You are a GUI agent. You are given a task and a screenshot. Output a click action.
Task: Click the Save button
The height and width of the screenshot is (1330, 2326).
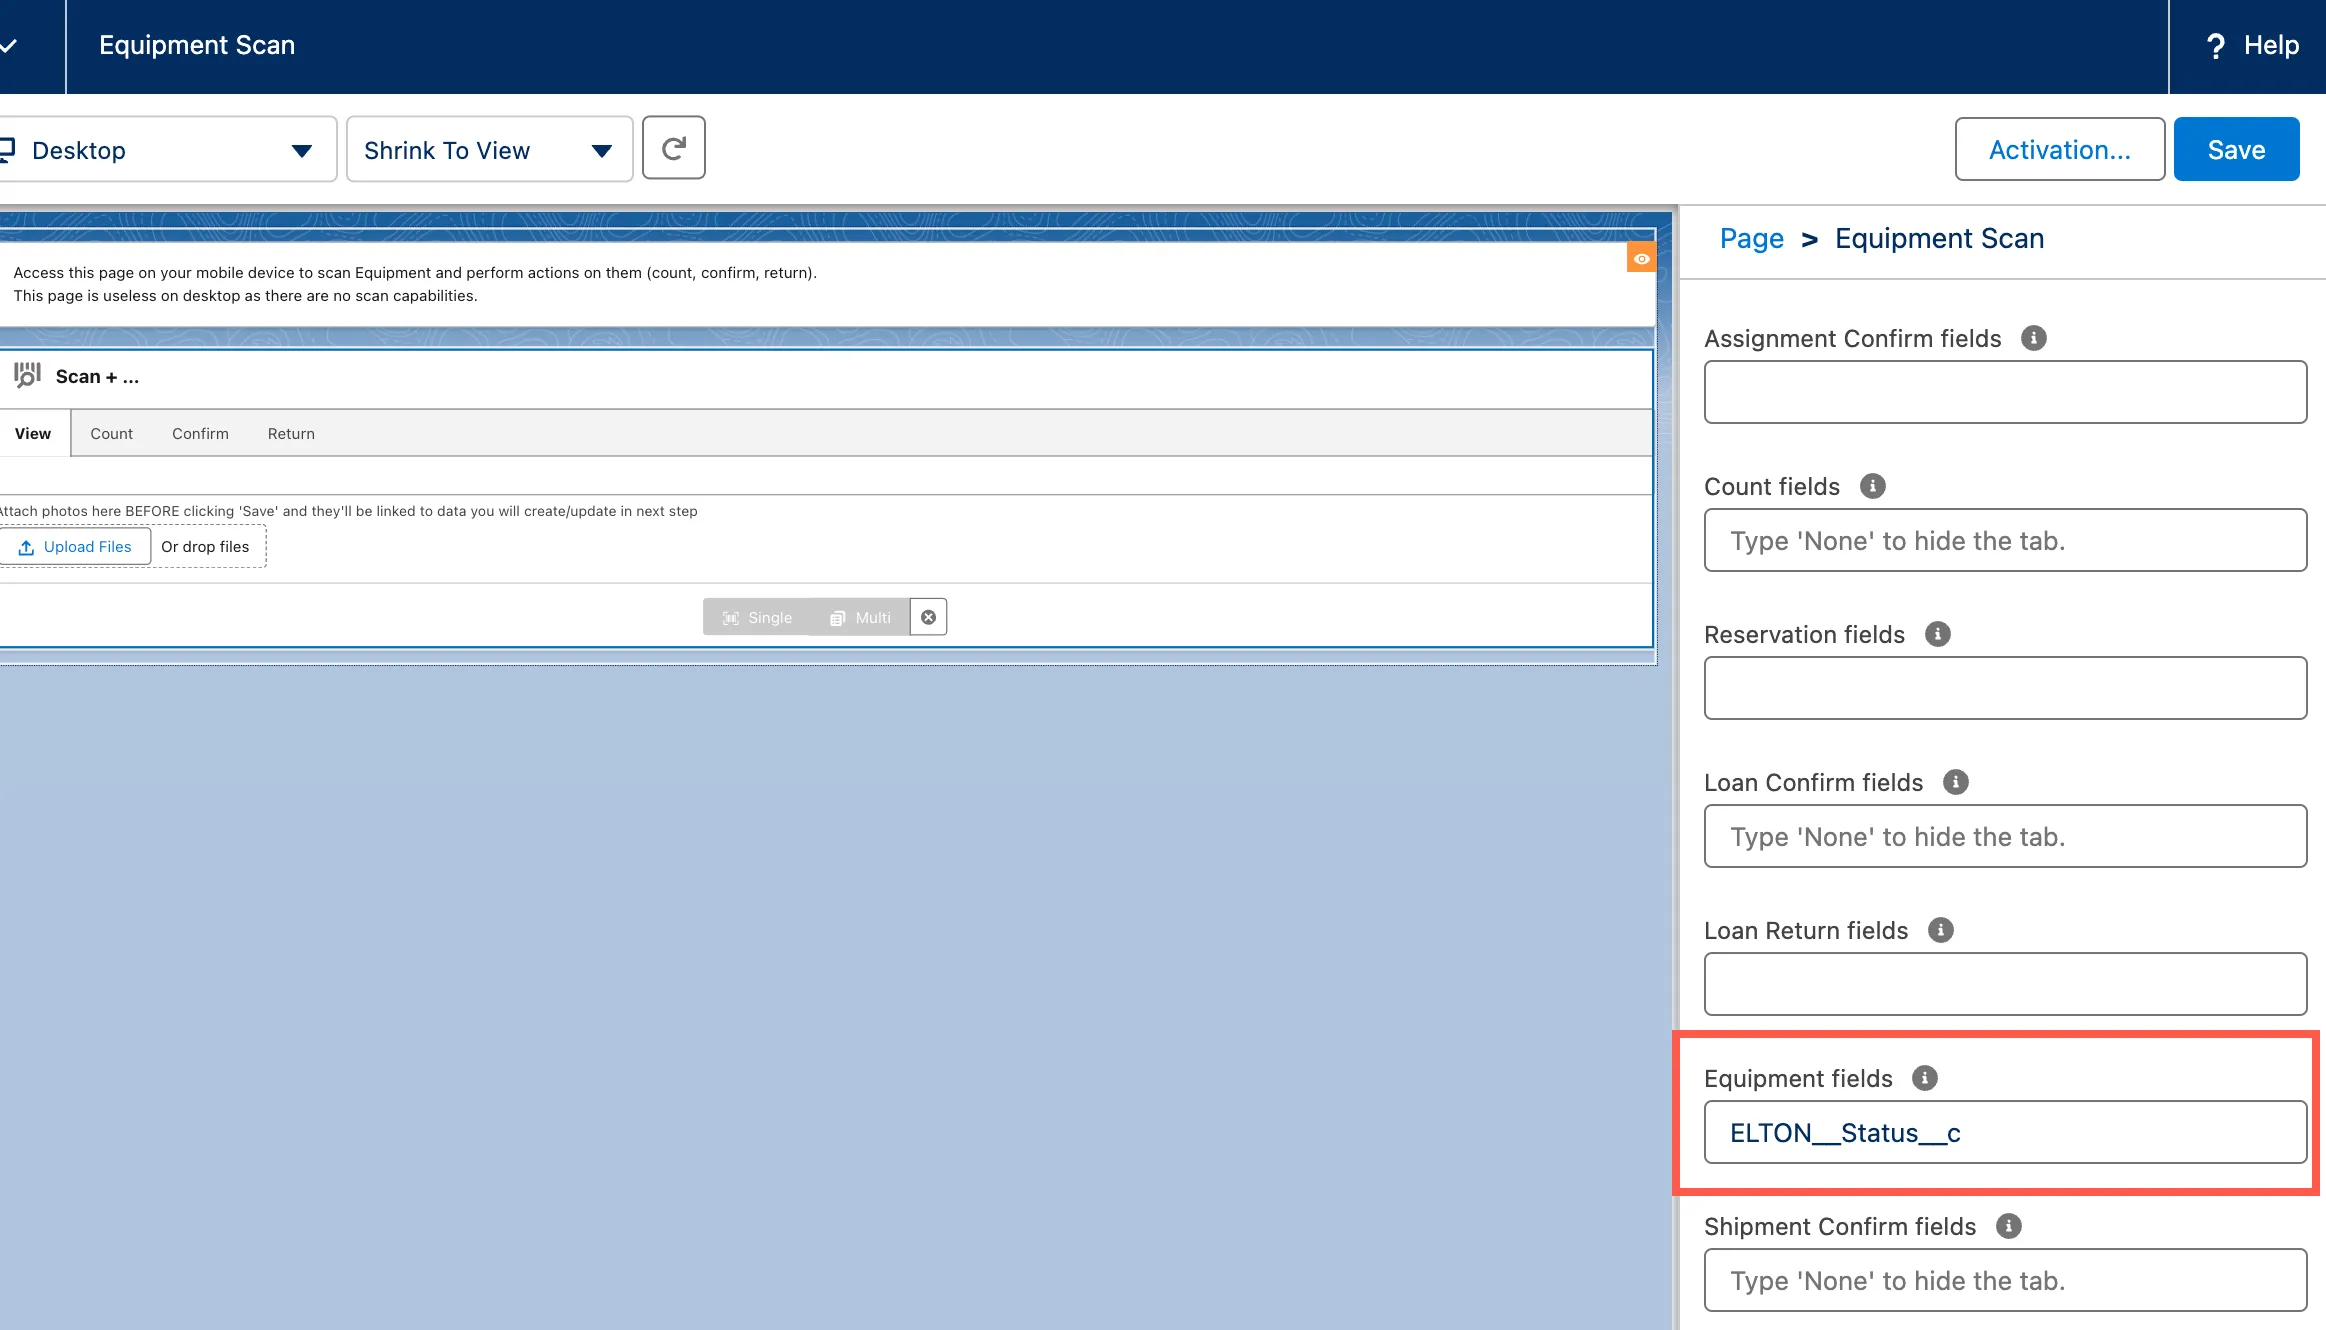[2236, 149]
